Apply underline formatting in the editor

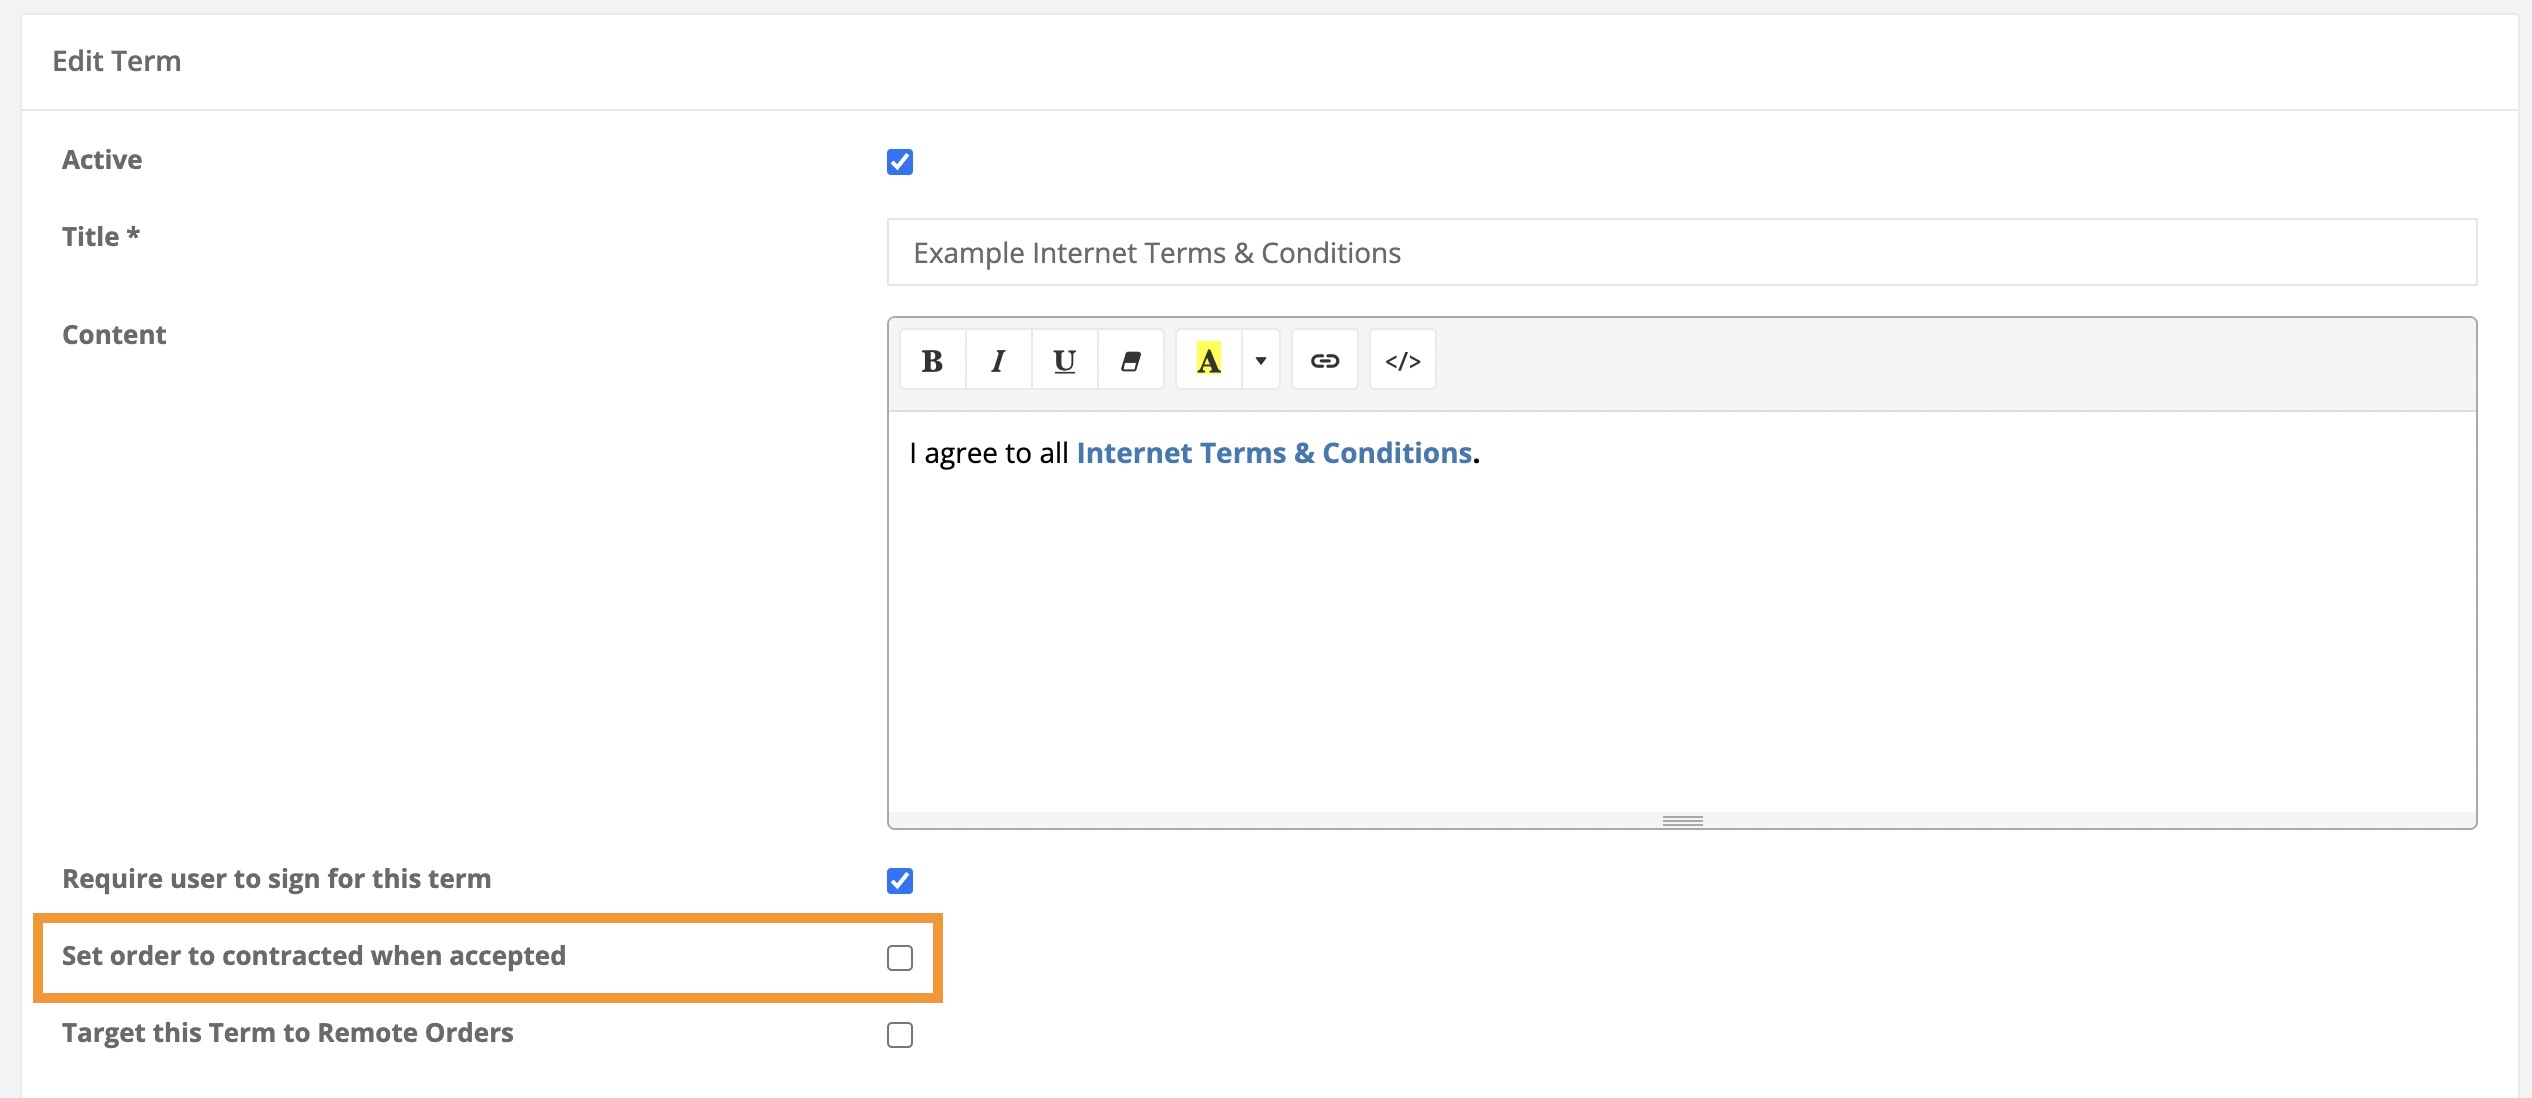coord(1064,360)
